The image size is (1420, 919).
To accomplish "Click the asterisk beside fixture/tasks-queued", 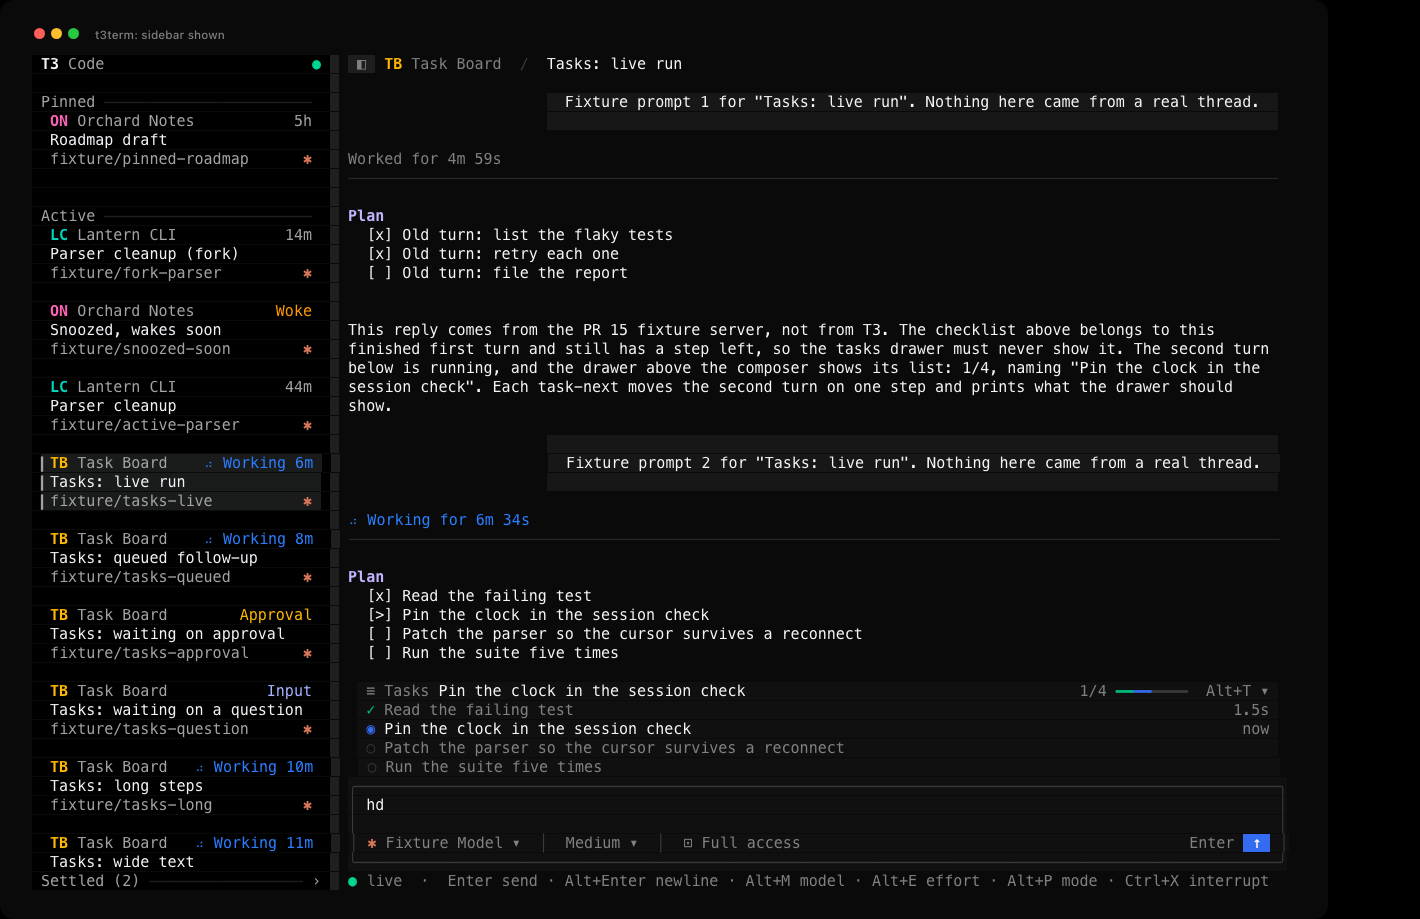I will pyautogui.click(x=307, y=577).
